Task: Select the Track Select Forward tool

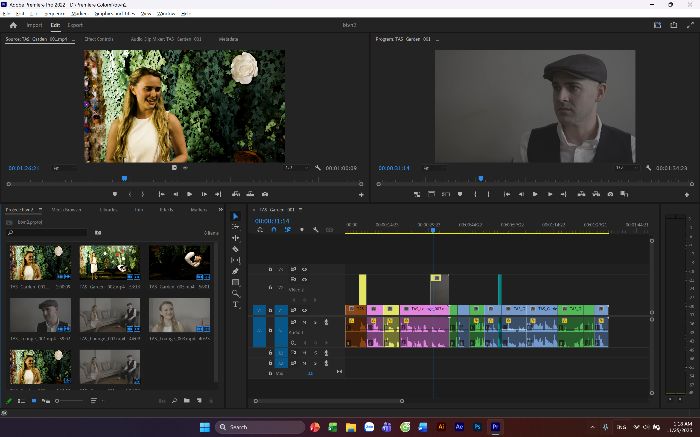Action: click(235, 227)
